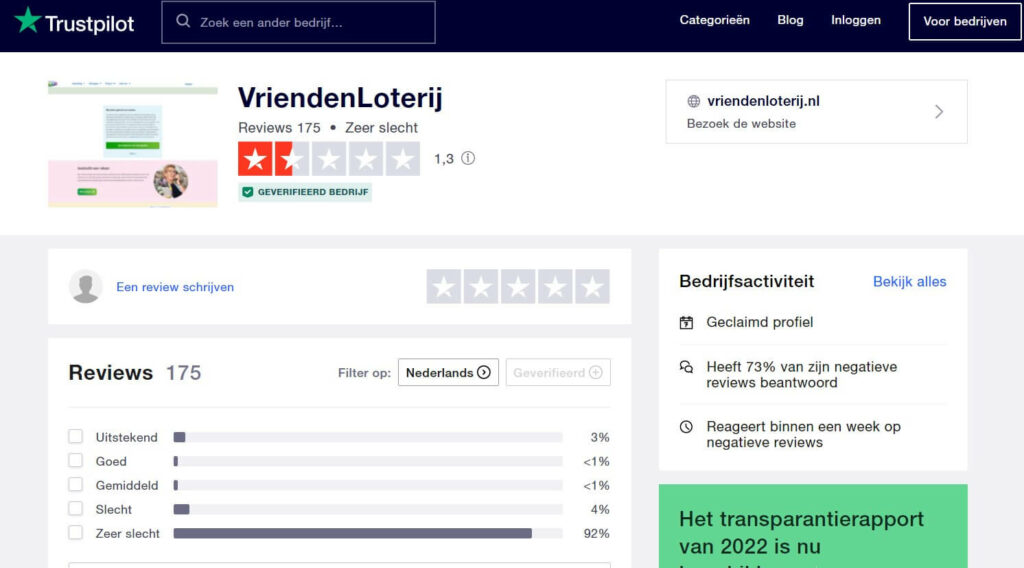The height and width of the screenshot is (568, 1024).
Task: Click the search field Zoek een ander bedrijf
Action: [298, 22]
